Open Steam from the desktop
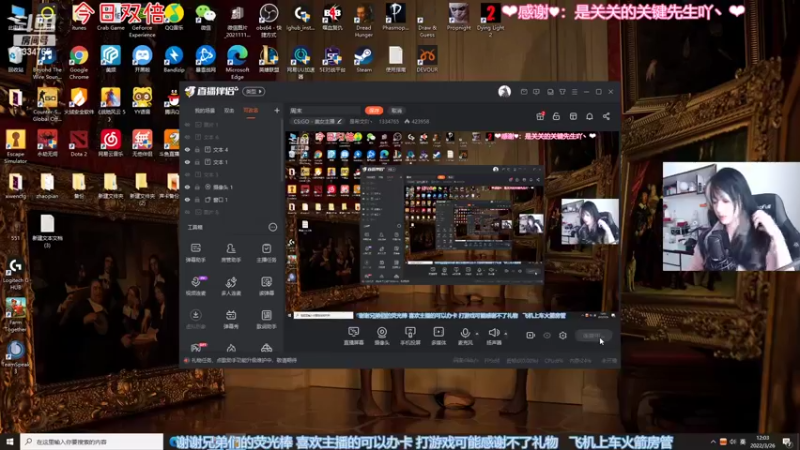 tap(364, 60)
